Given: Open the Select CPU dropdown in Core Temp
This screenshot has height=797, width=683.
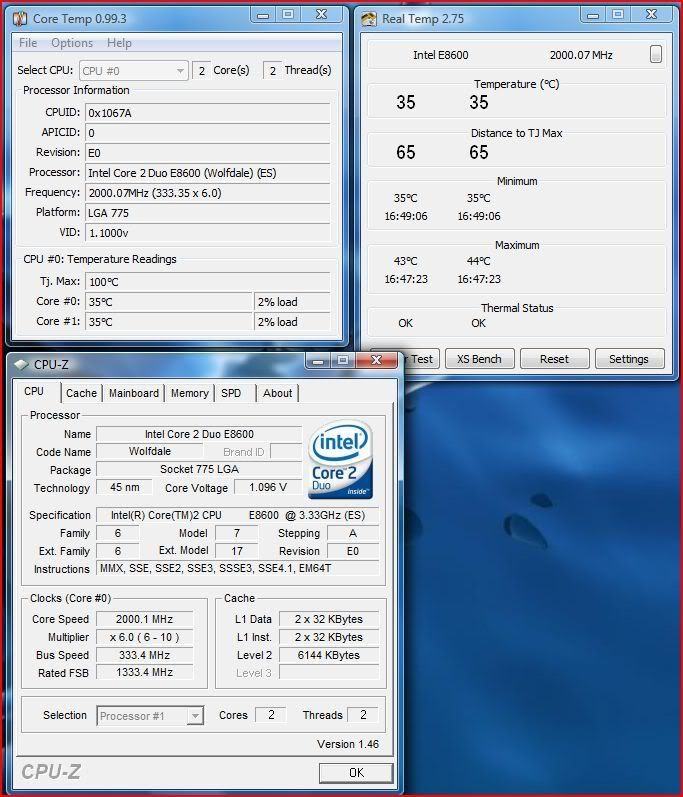Looking at the screenshot, I should coord(134,71).
